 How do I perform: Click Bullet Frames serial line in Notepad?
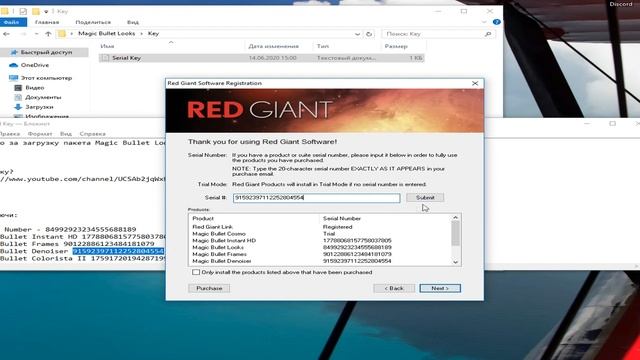77,244
